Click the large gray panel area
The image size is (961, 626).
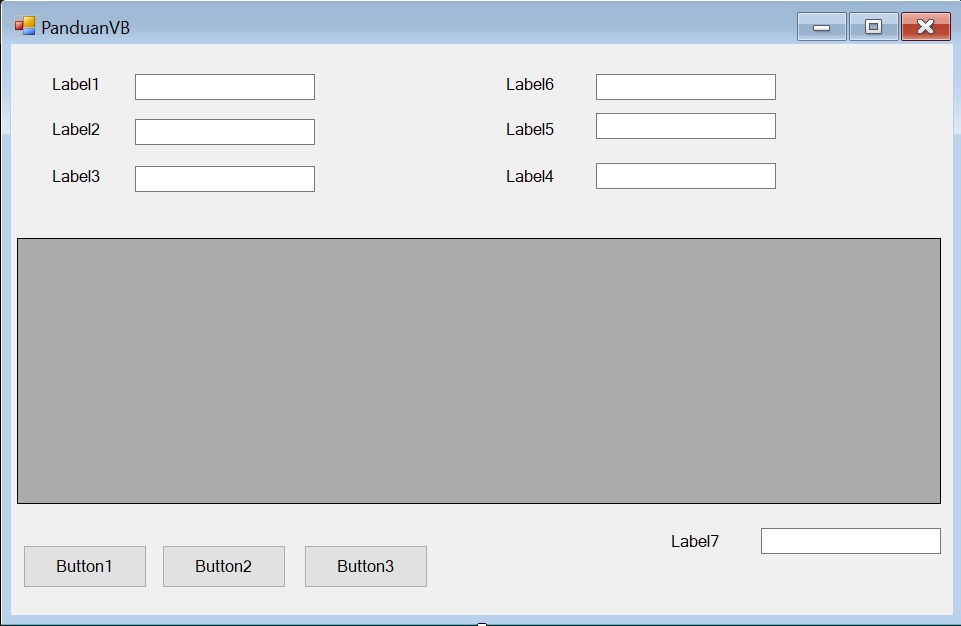click(x=480, y=370)
